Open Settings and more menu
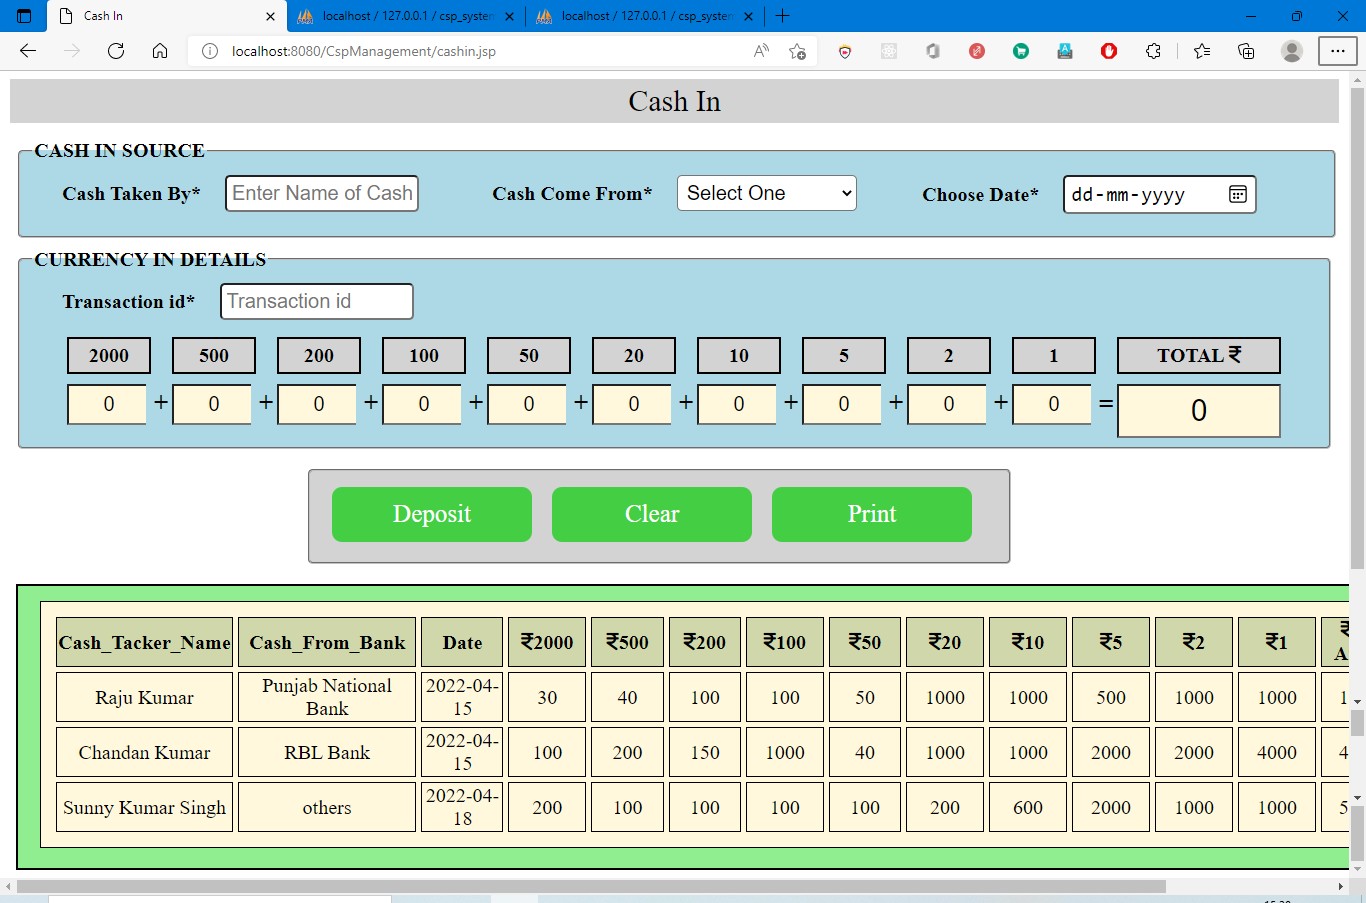Screen dimensions: 1366x903 point(1337,51)
